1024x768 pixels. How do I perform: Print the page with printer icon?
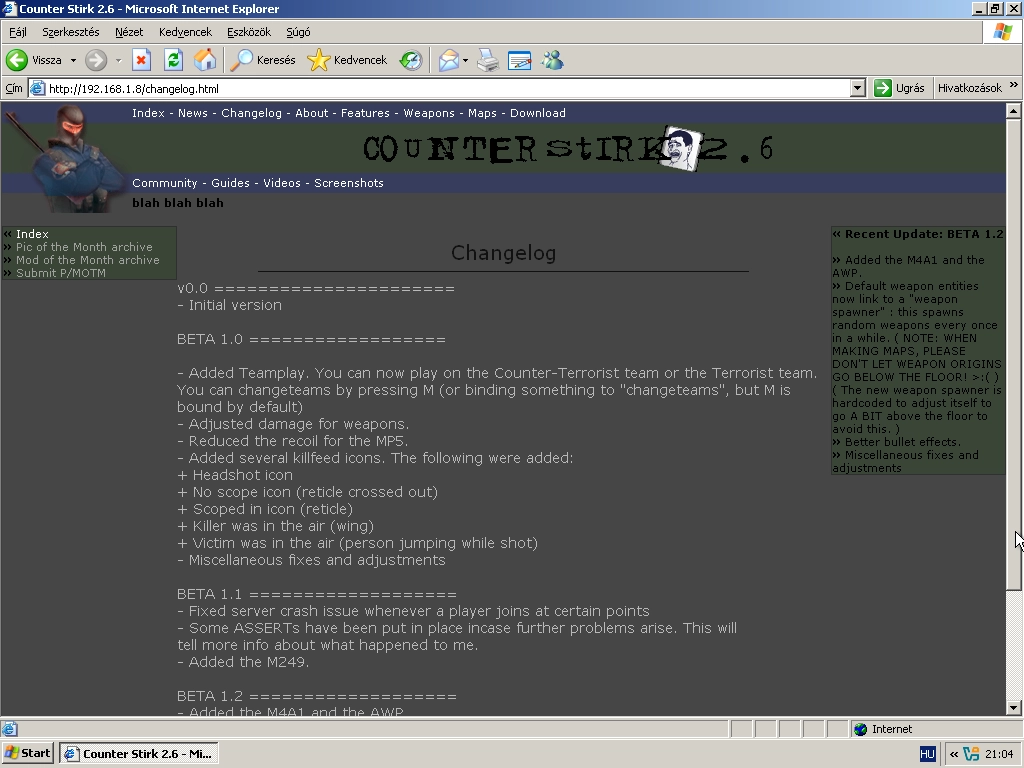(x=488, y=60)
